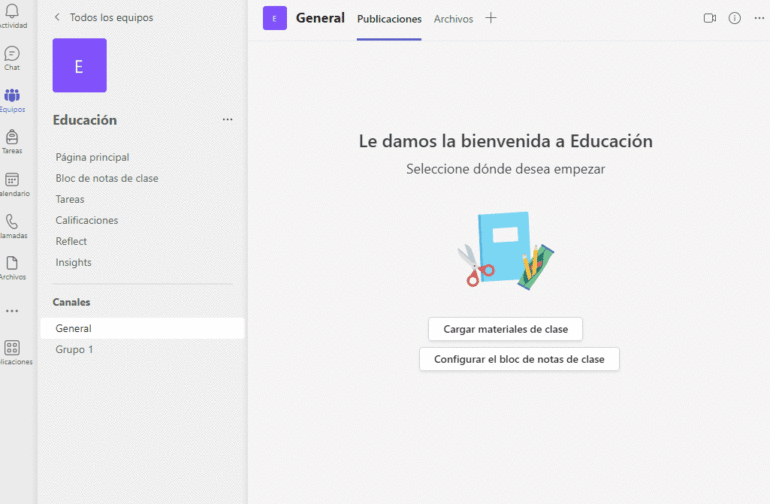Click the small General channel avatar
Image resolution: width=770 pixels, height=504 pixels.
point(275,18)
